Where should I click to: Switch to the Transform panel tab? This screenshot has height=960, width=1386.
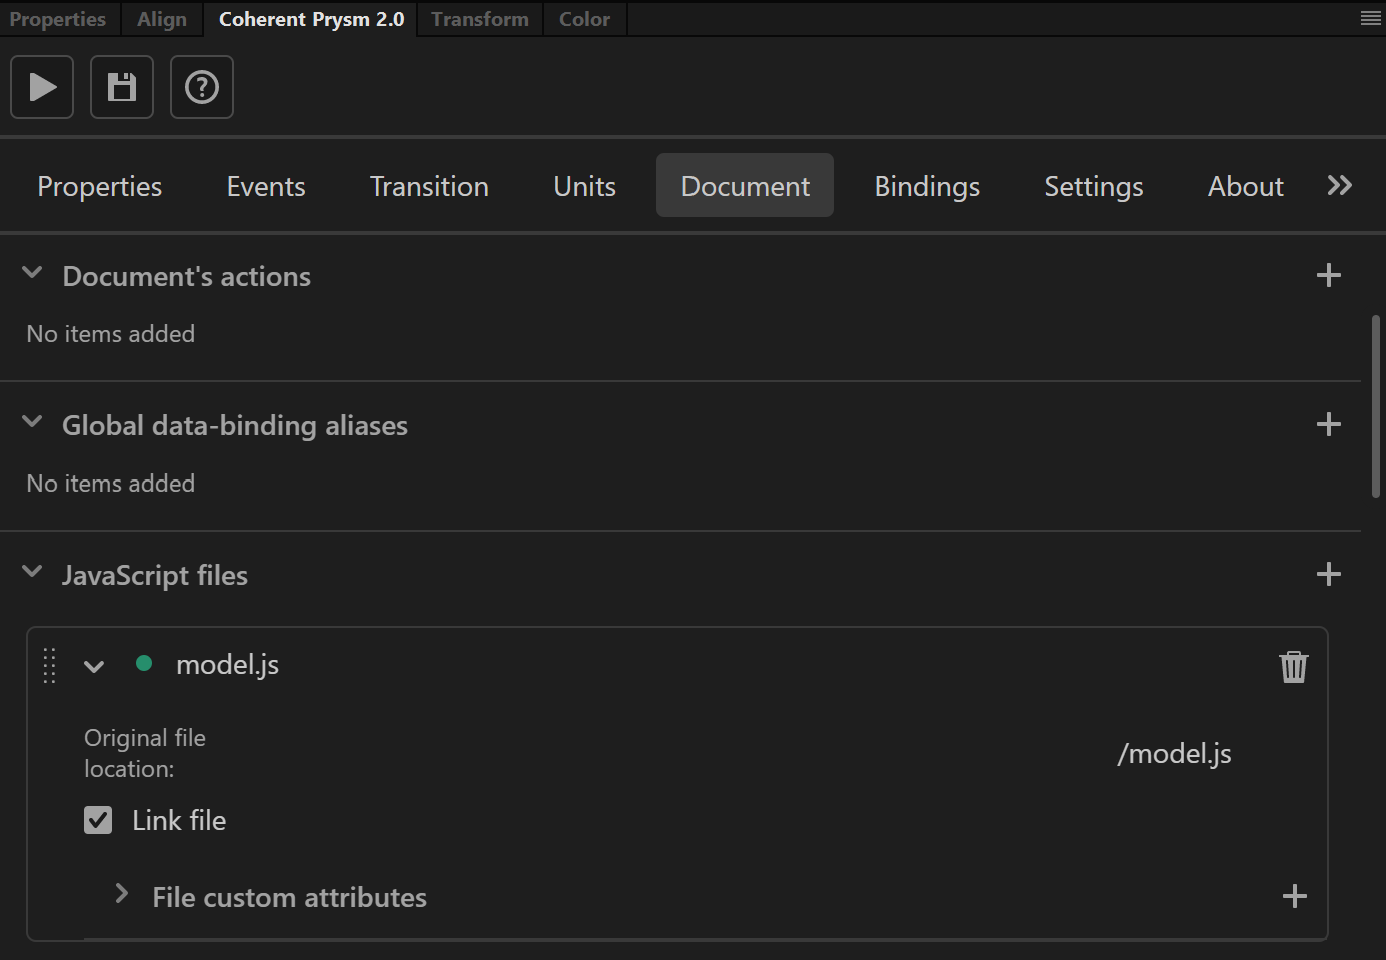tap(480, 19)
